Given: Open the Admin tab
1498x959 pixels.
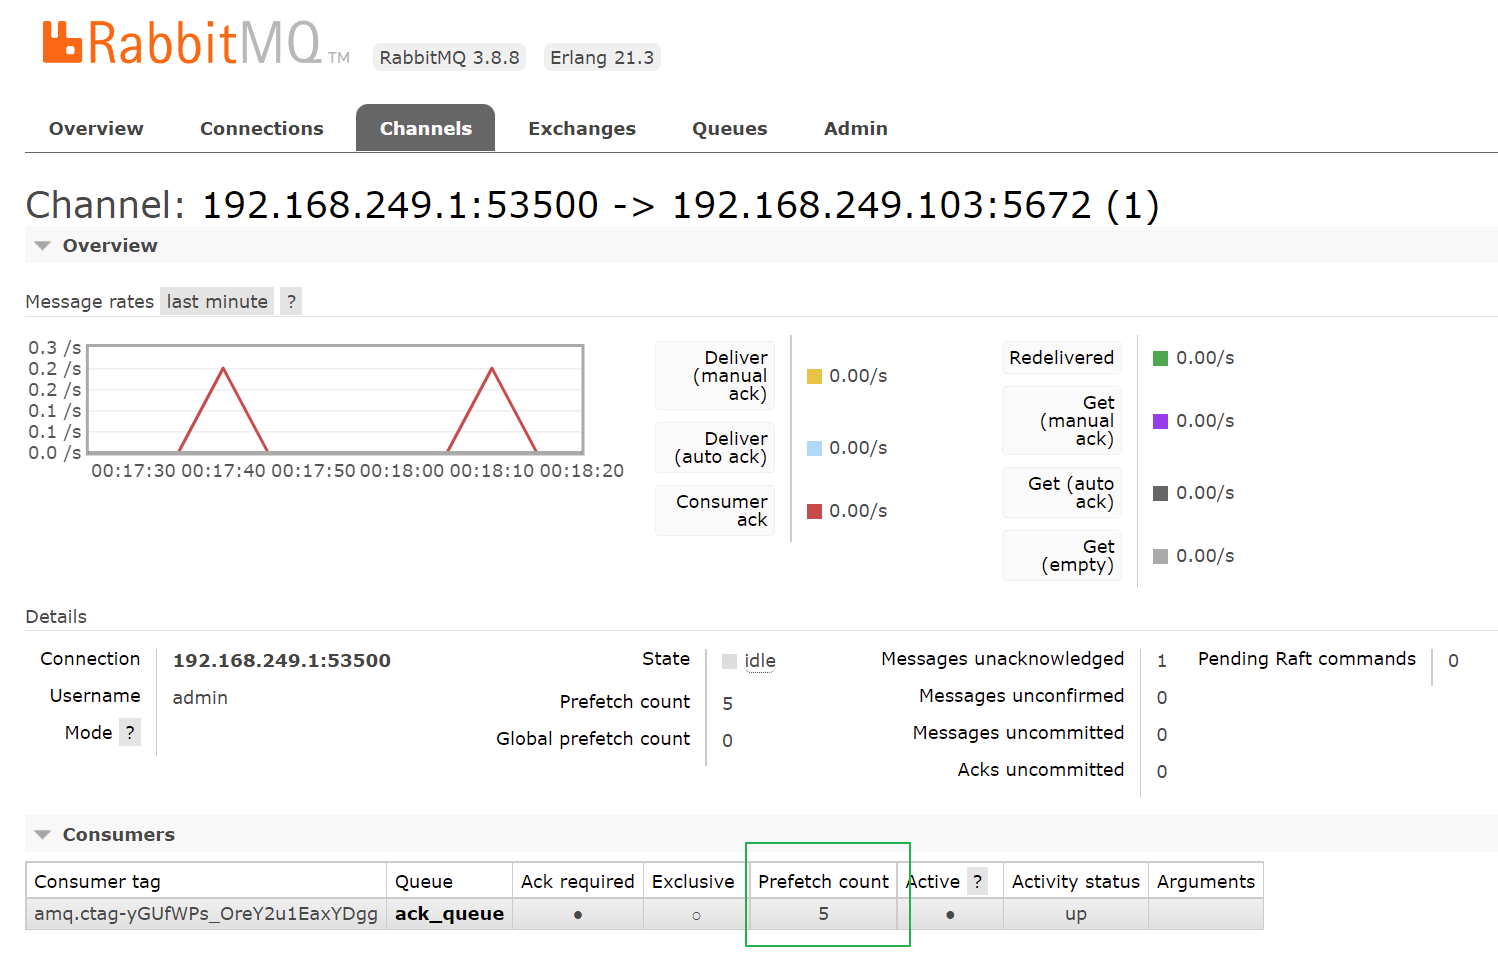Looking at the screenshot, I should [x=856, y=128].
